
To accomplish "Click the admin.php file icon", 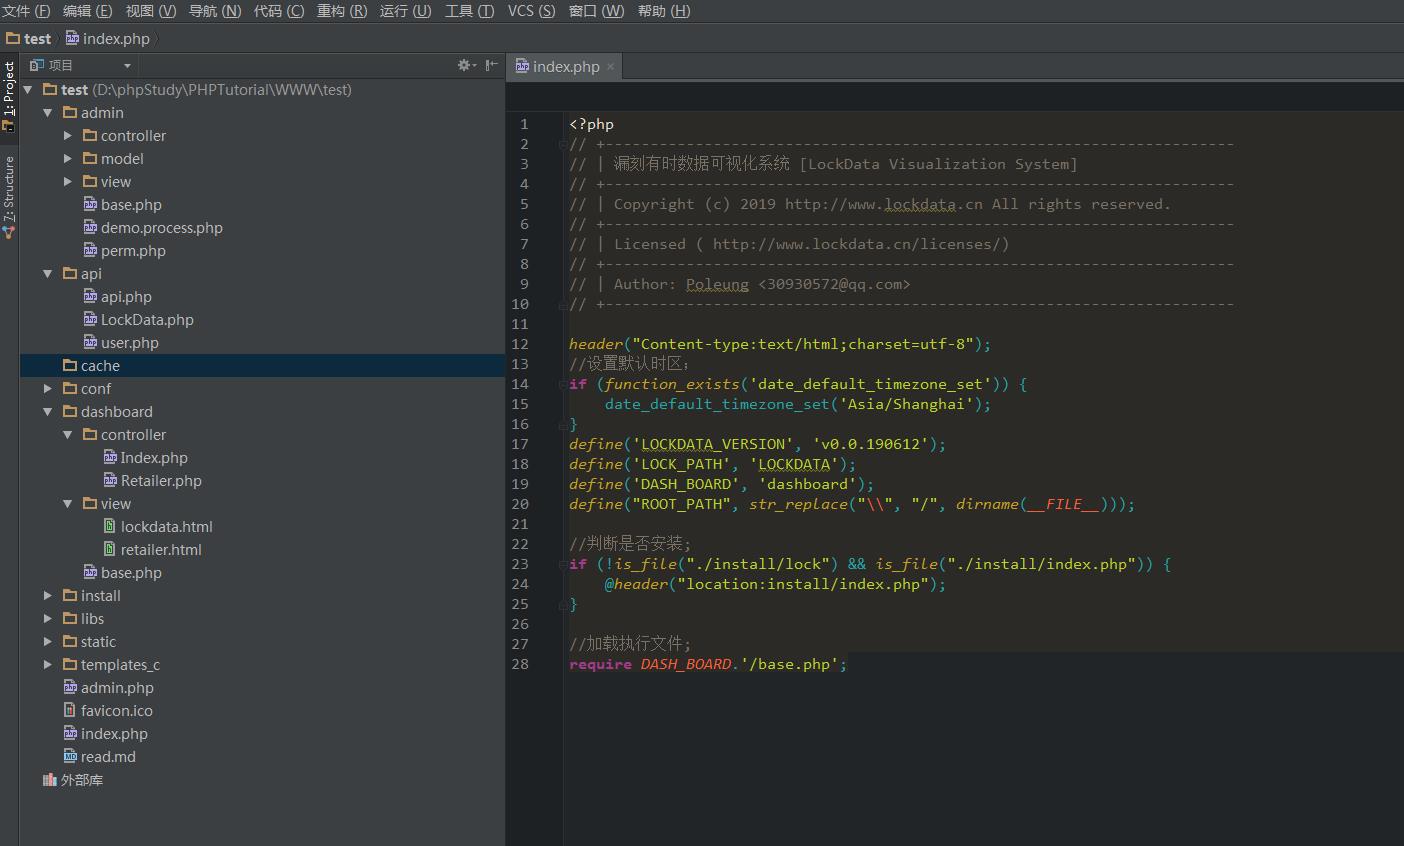I will [70, 688].
